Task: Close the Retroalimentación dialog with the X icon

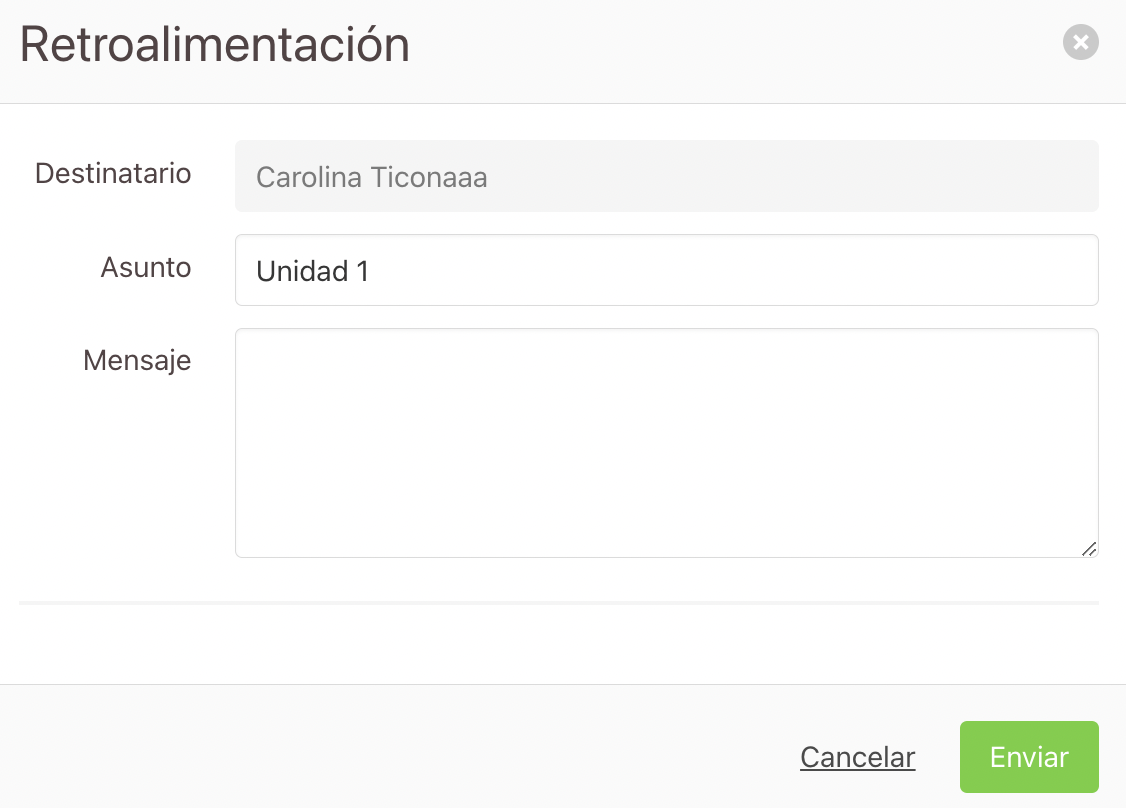Action: pyautogui.click(x=1081, y=42)
